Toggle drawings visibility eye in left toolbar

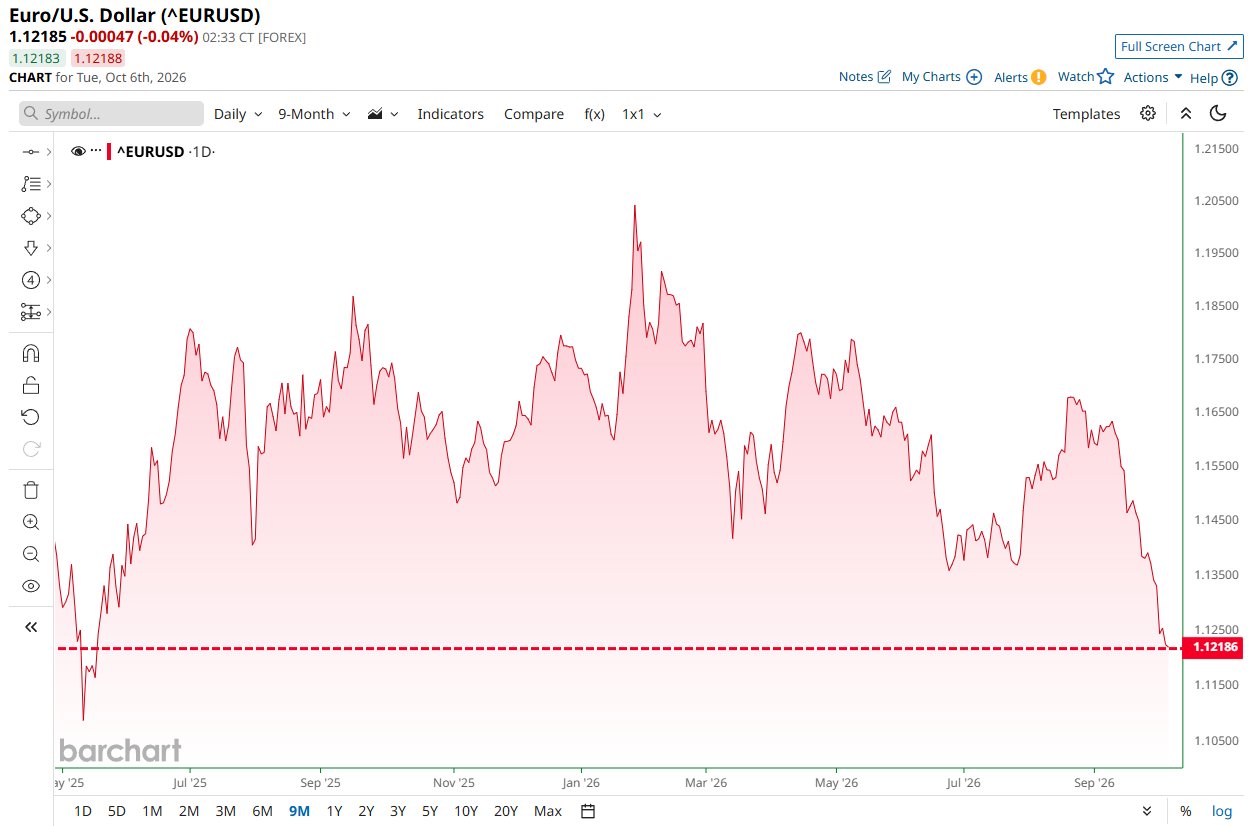tap(30, 586)
